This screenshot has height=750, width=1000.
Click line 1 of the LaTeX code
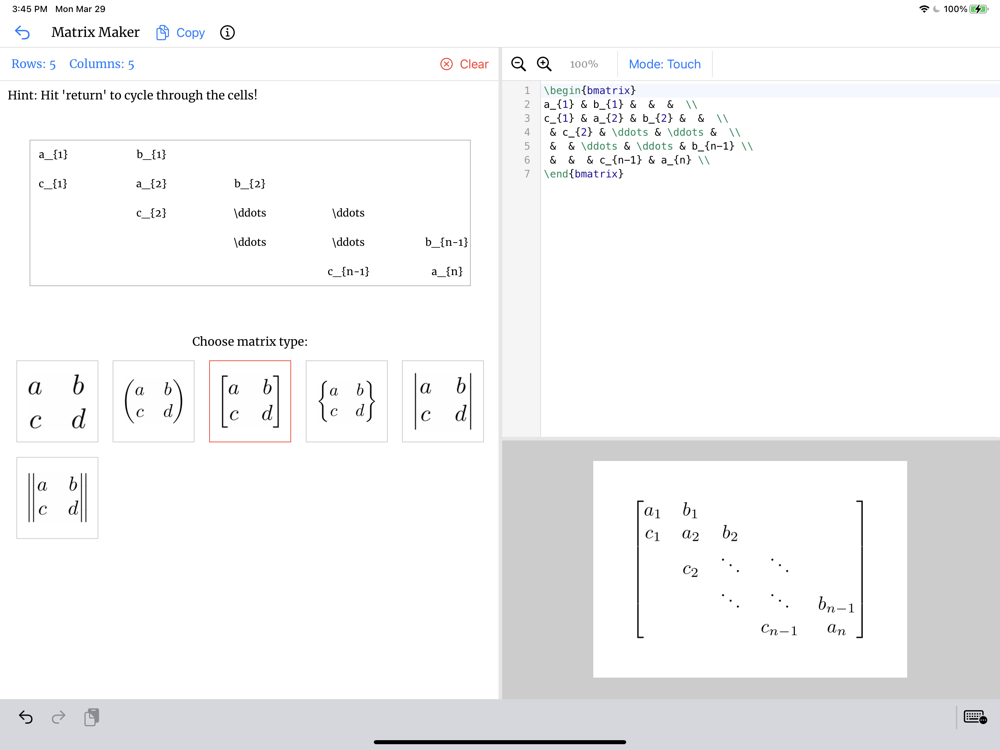pos(768,91)
